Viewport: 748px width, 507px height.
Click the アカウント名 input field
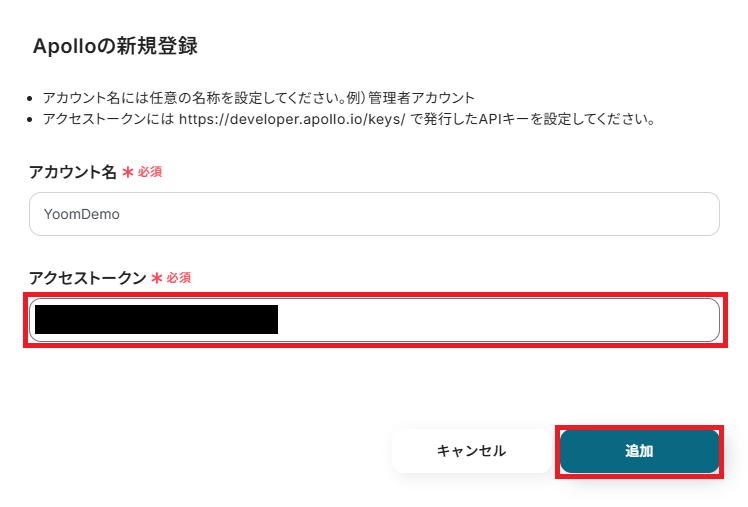tap(374, 214)
